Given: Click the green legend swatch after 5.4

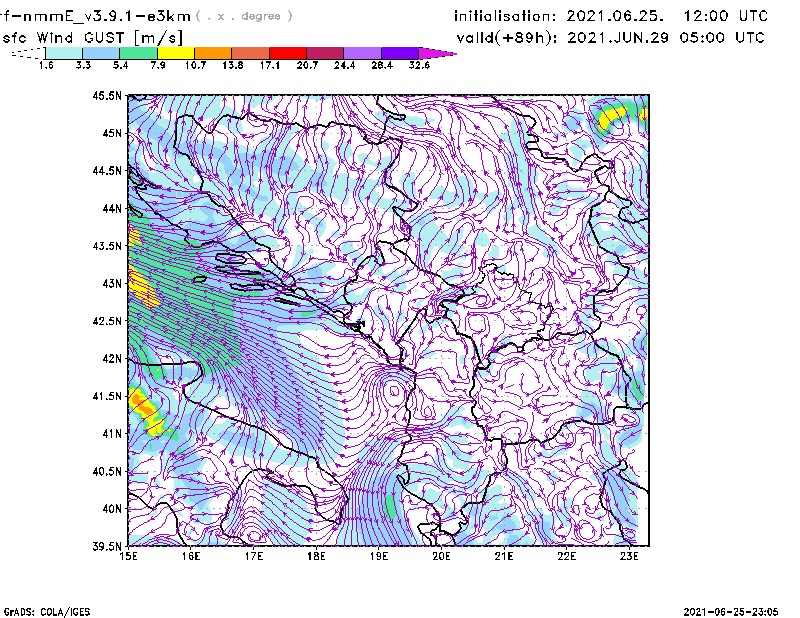Looking at the screenshot, I should (x=138, y=52).
